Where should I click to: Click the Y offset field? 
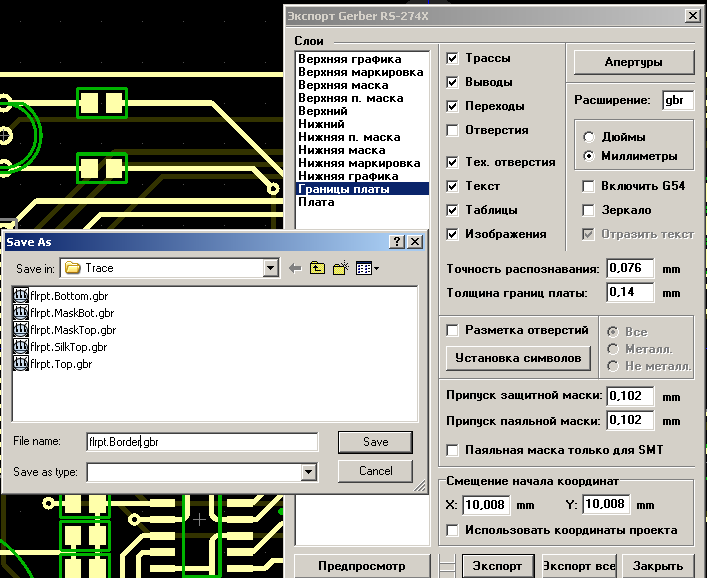[x=606, y=505]
